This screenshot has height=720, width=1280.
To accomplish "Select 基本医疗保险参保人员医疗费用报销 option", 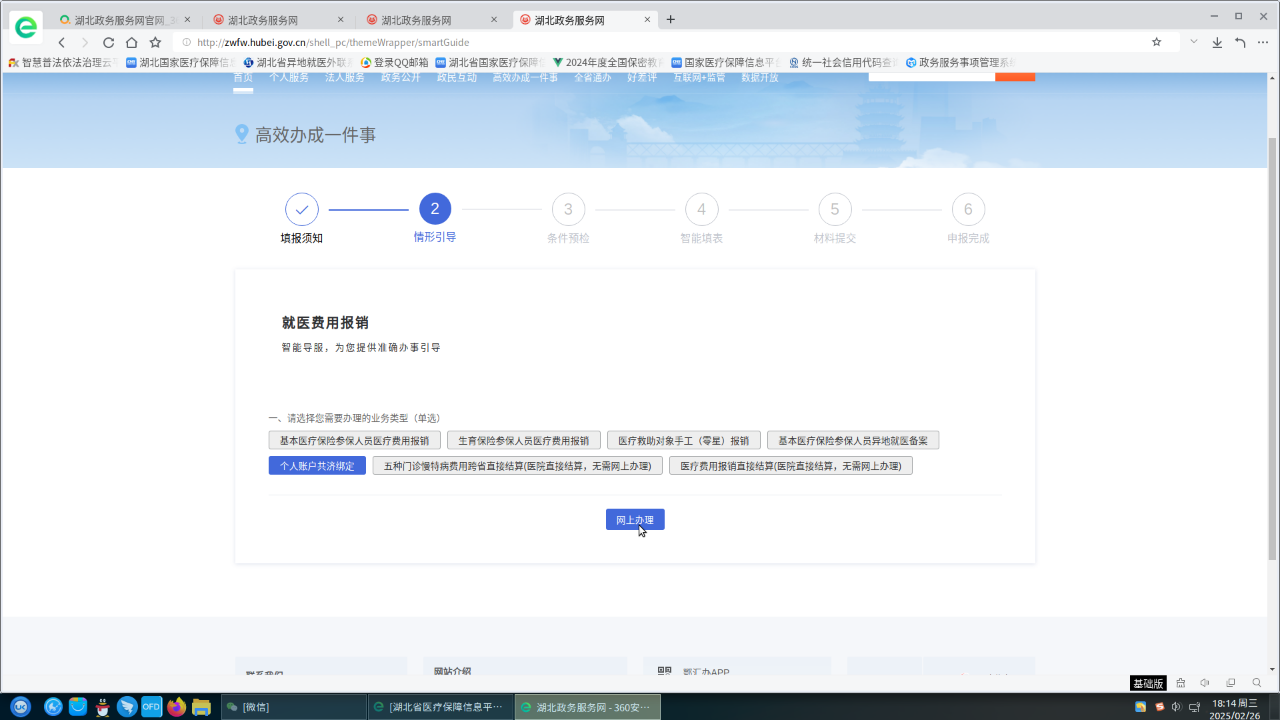I will (x=354, y=440).
